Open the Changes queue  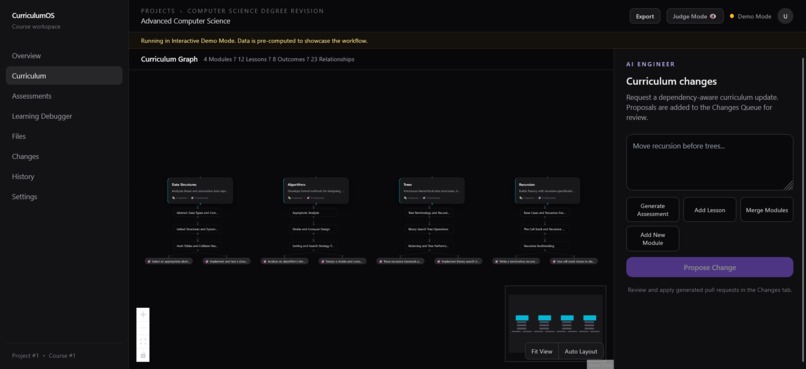pyautogui.click(x=64, y=156)
